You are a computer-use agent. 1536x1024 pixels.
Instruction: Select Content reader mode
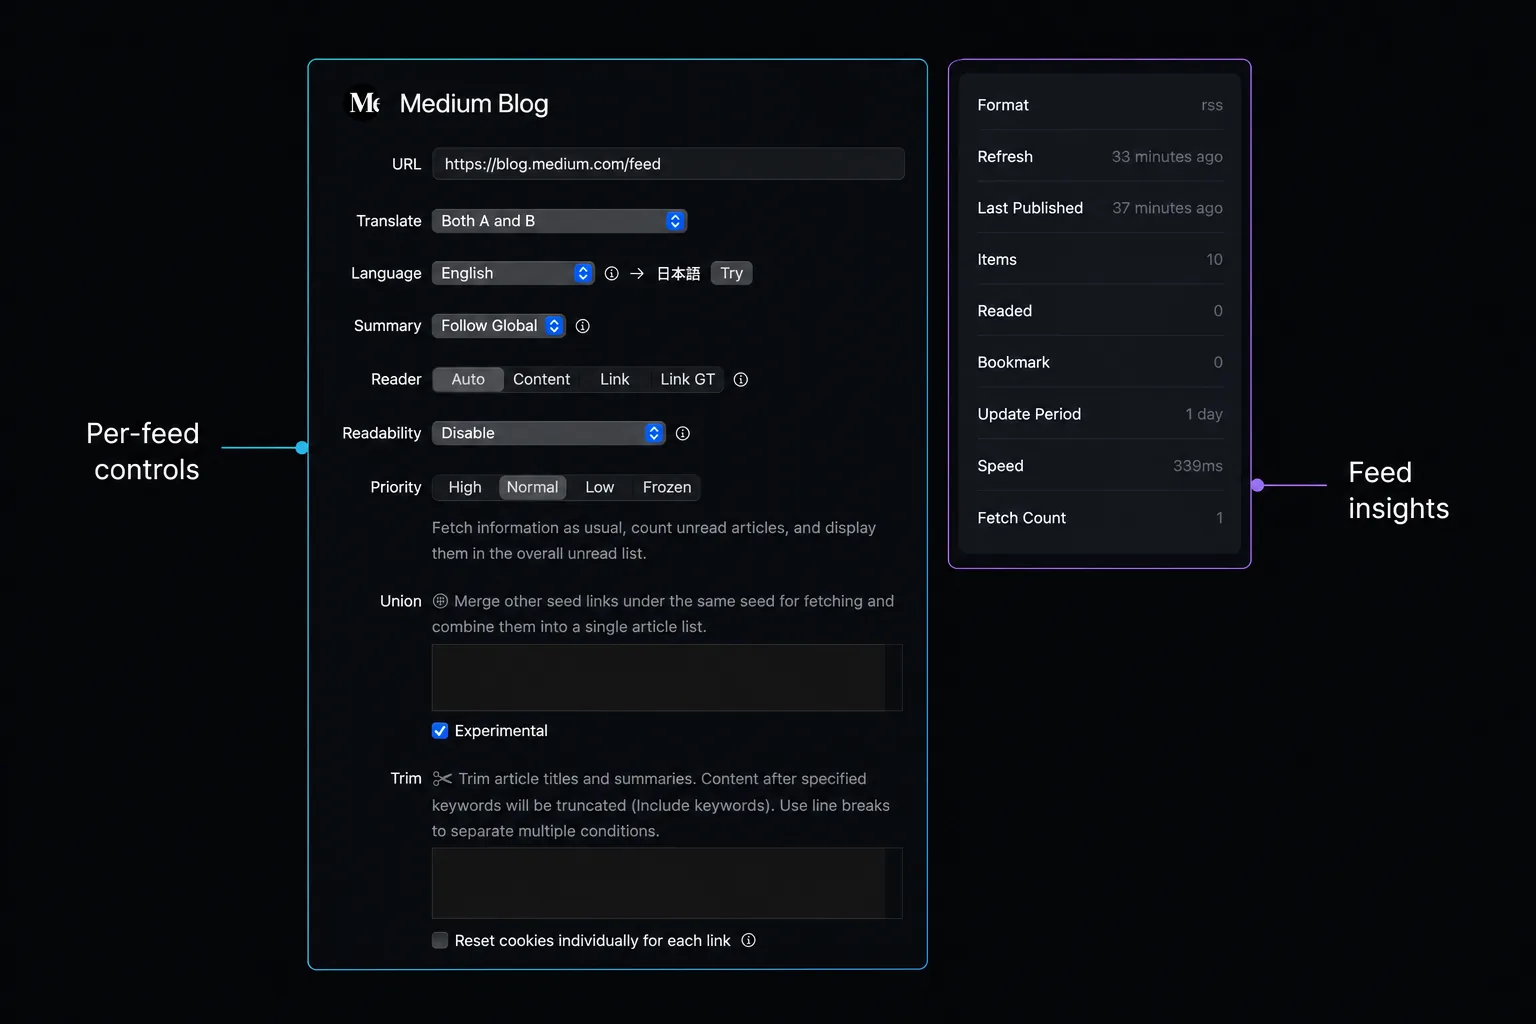click(541, 379)
